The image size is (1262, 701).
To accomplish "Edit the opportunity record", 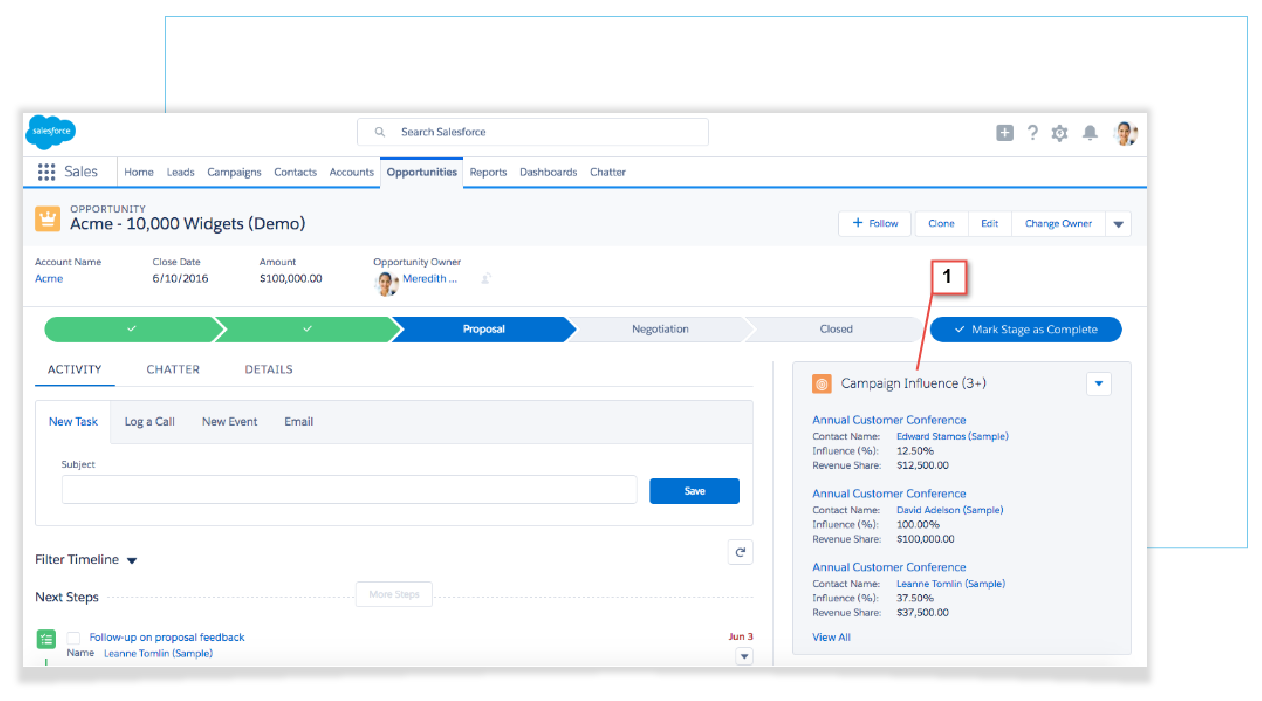I will (x=990, y=224).
